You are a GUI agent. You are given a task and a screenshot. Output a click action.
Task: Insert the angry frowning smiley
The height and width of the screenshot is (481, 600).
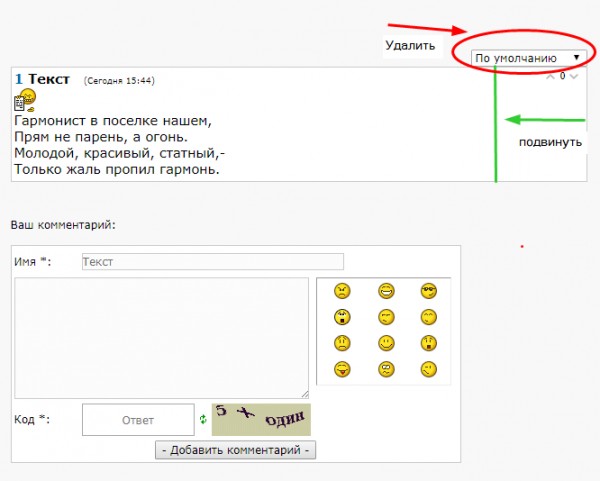tap(342, 291)
